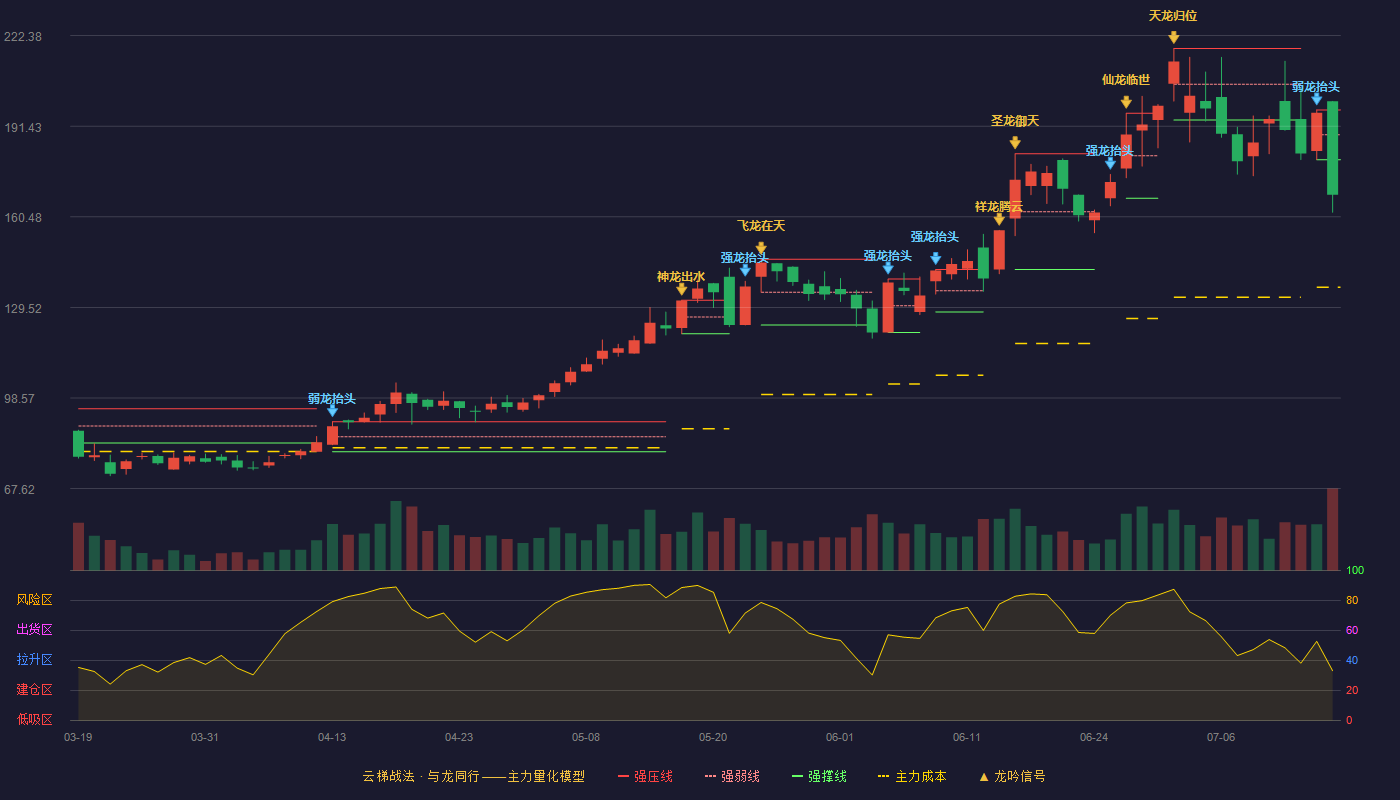Click blue 强龙抬头 arrow beside 飞龙在天
This screenshot has height=800, width=1400.
[x=745, y=270]
